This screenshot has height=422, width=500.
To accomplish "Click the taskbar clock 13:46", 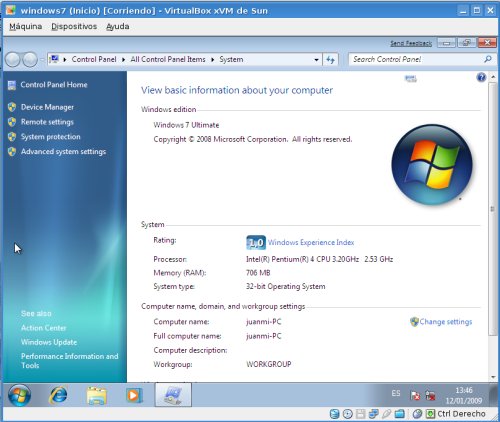I will [464, 390].
